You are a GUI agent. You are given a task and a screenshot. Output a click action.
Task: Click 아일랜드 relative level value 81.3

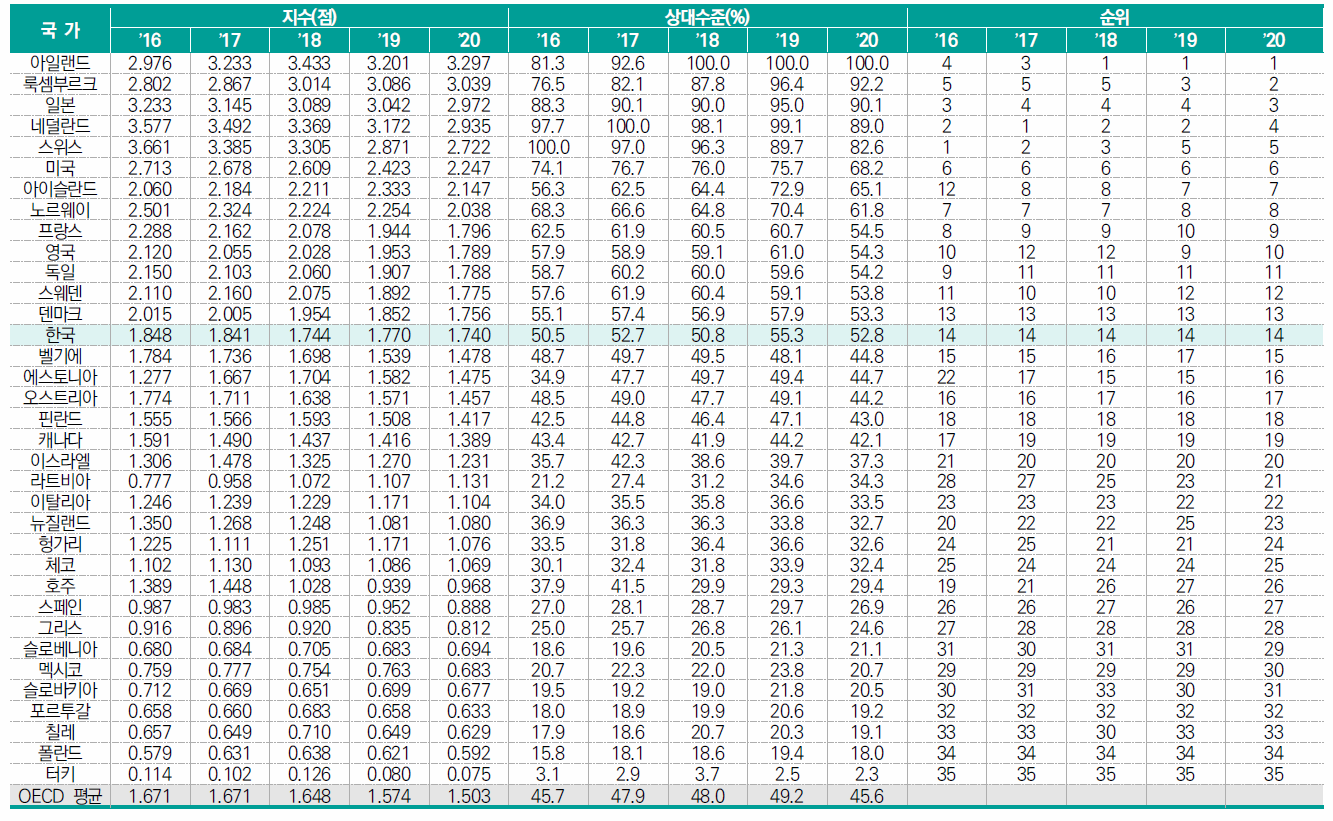point(548,62)
